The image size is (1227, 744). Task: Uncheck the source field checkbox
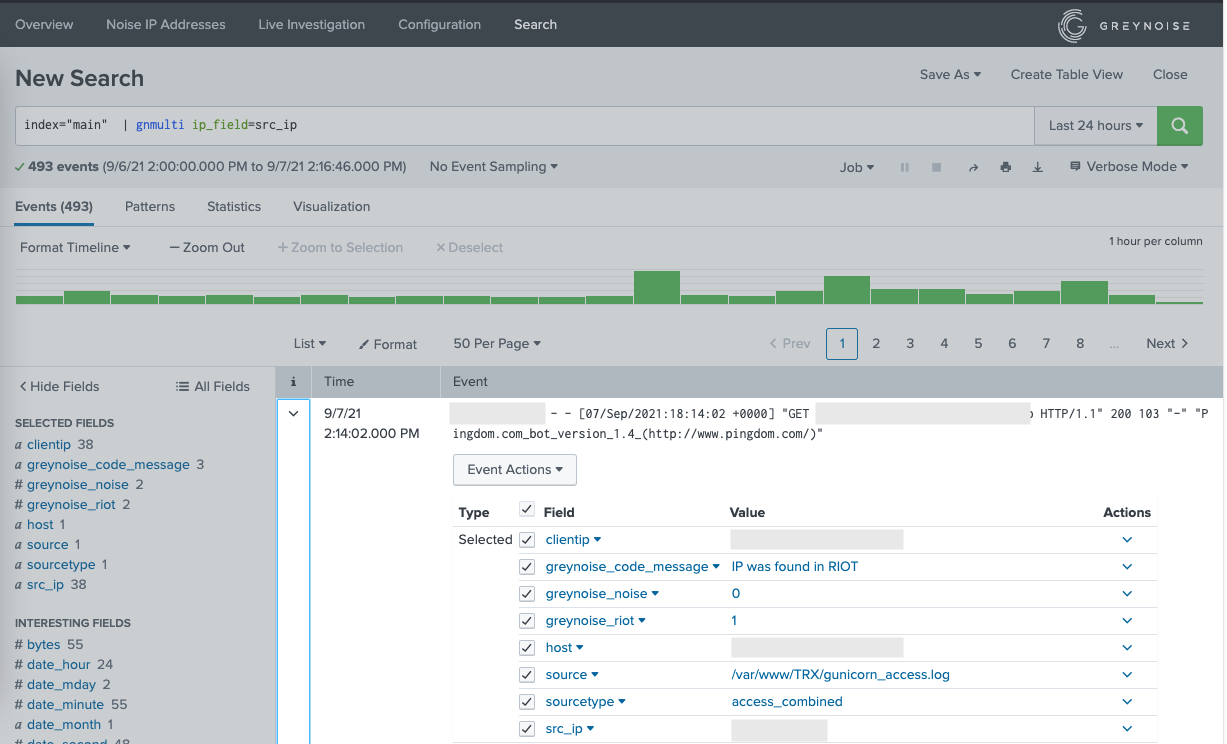pyautogui.click(x=527, y=674)
